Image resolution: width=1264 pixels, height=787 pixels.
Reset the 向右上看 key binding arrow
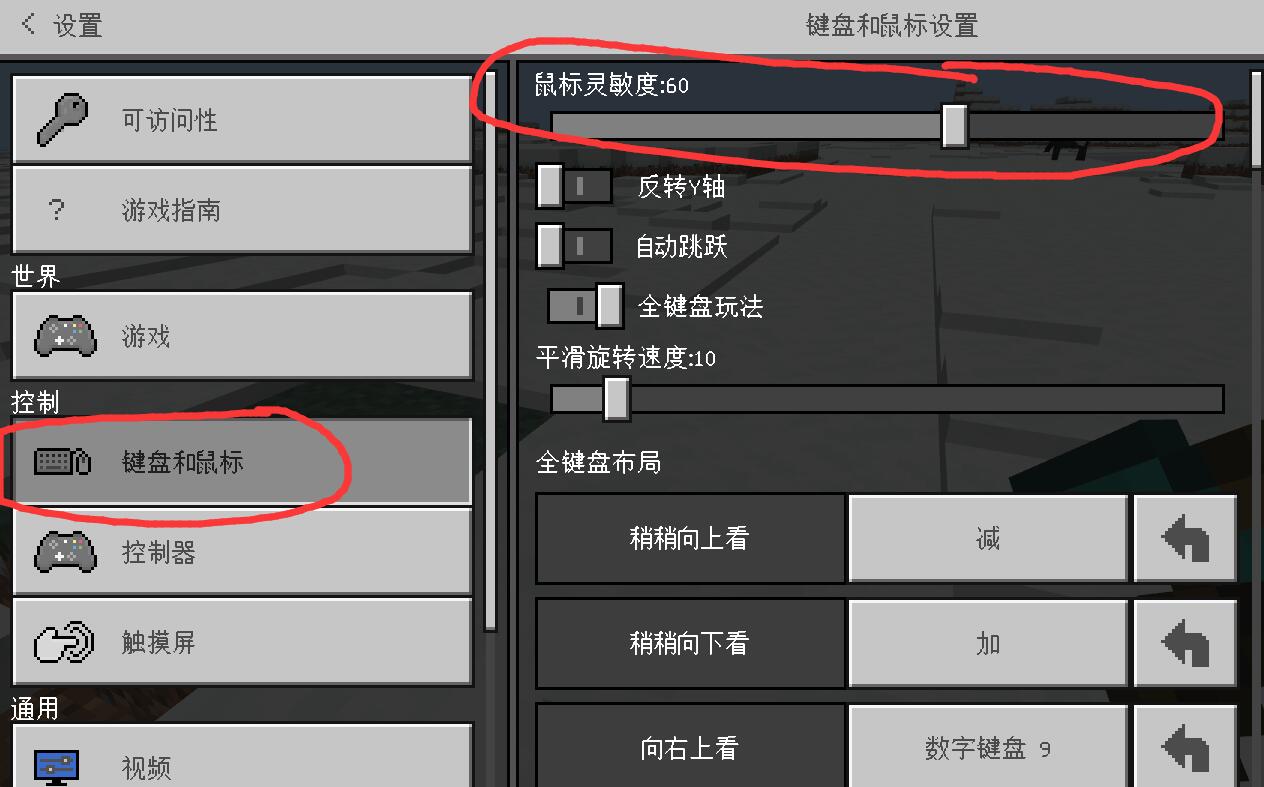tap(1185, 746)
